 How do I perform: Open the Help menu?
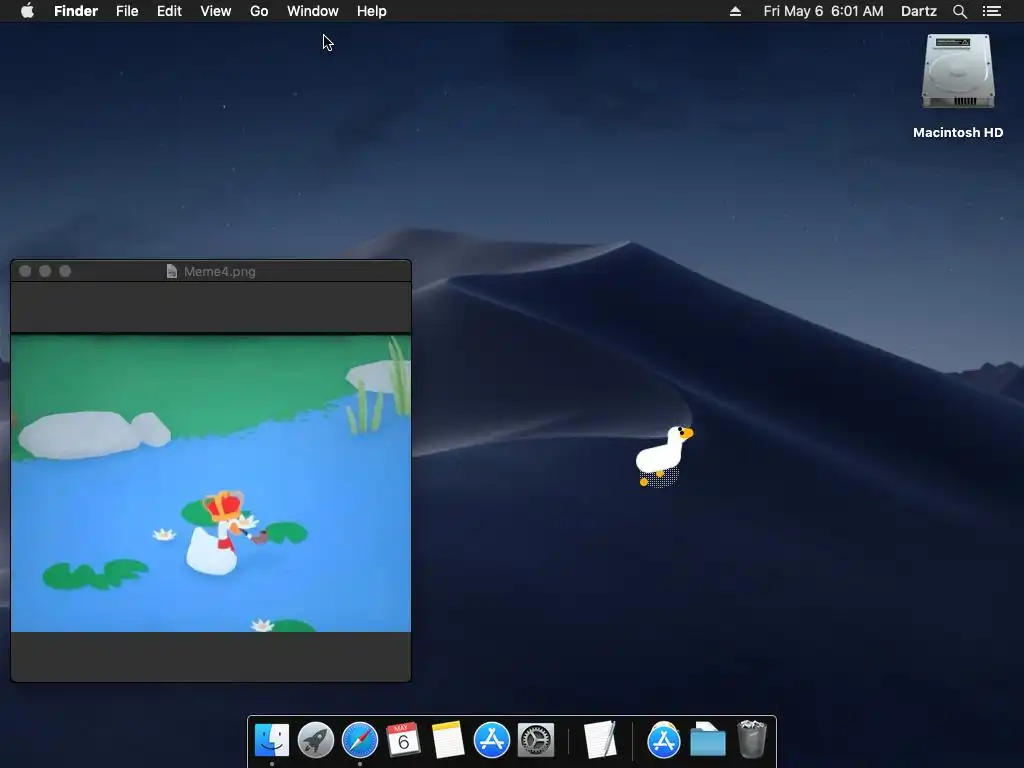tap(372, 11)
